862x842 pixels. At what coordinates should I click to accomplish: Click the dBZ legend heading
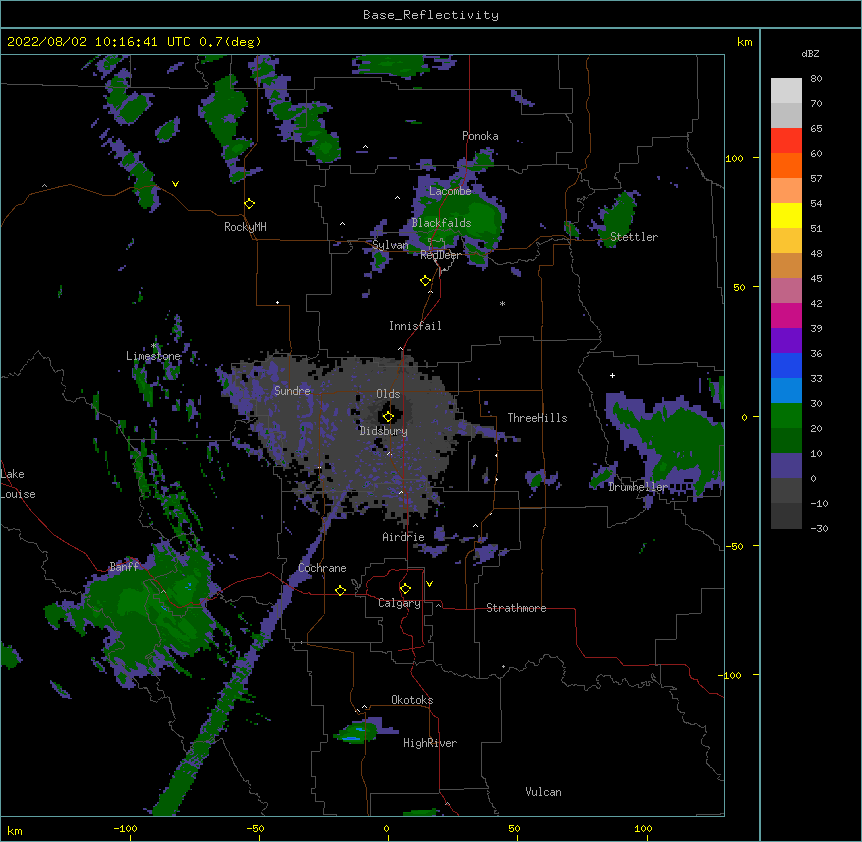810,54
